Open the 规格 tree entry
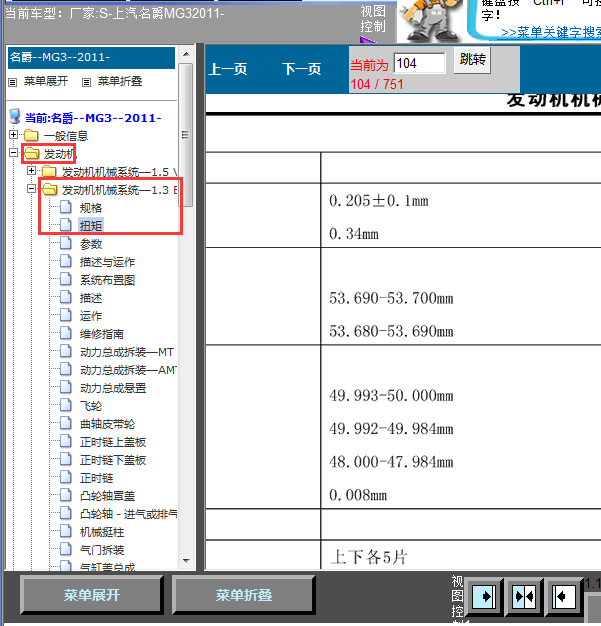Viewport: 601px width, 626px height. (91, 208)
